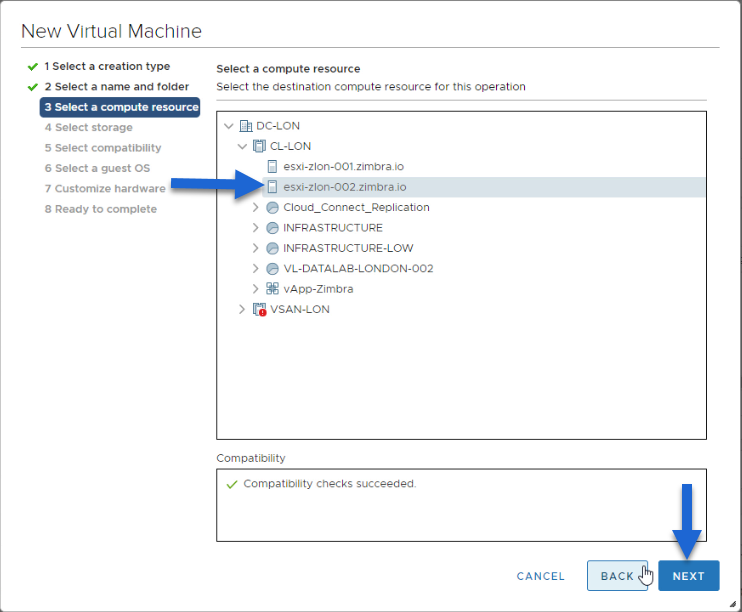Click the check mark beside step 1
Image resolution: width=742 pixels, height=612 pixels.
(x=33, y=67)
